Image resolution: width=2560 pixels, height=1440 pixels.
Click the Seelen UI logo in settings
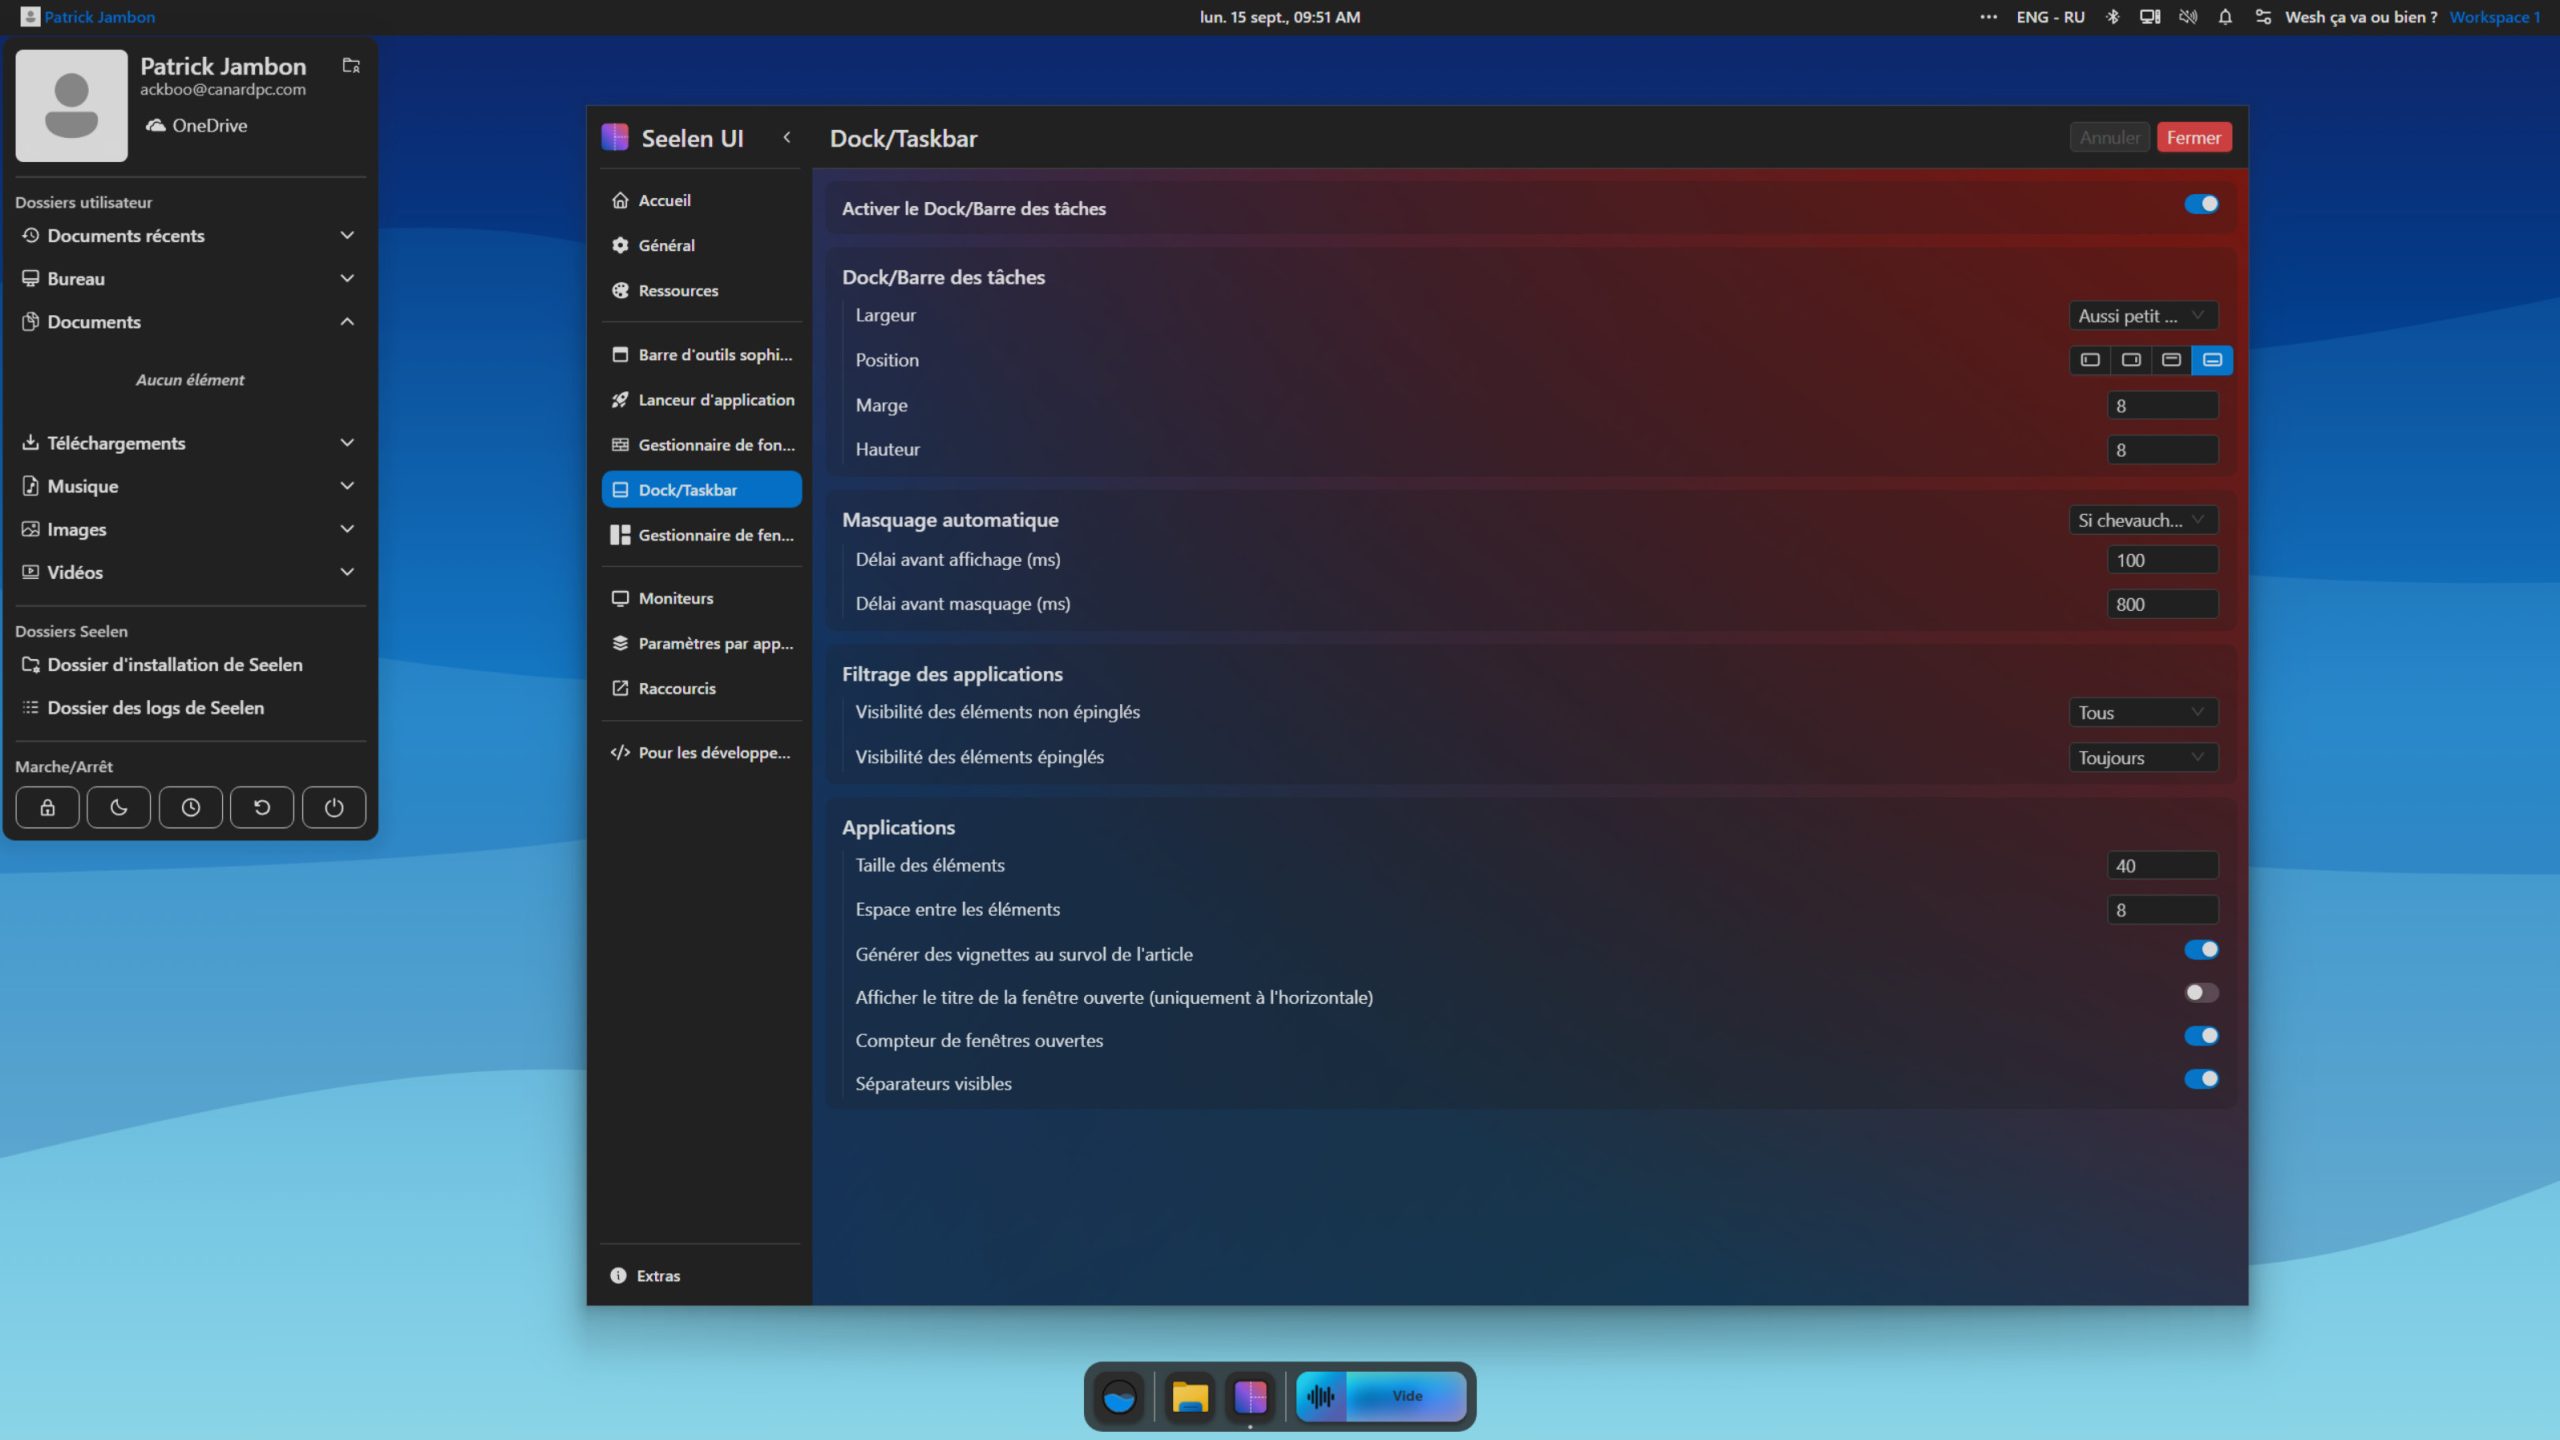(615, 138)
